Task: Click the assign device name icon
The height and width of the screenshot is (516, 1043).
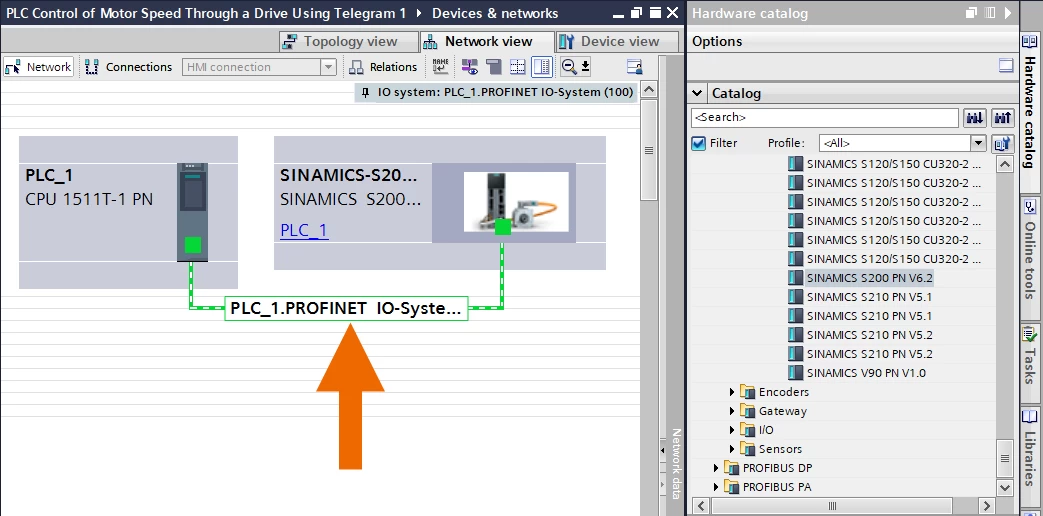Action: pos(440,66)
